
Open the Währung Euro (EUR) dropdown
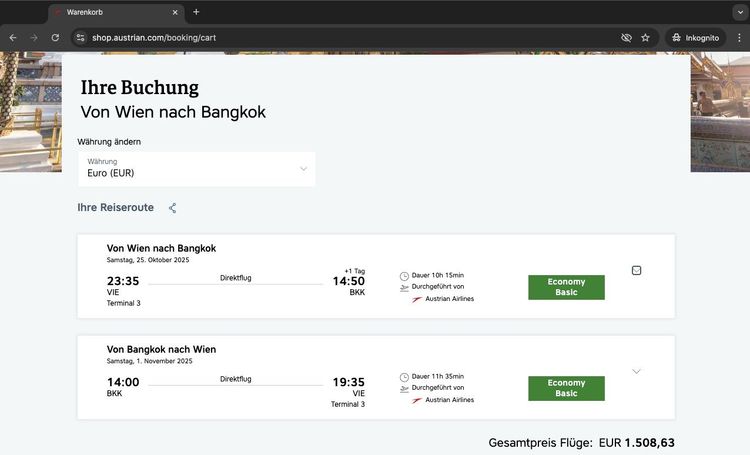[196, 168]
